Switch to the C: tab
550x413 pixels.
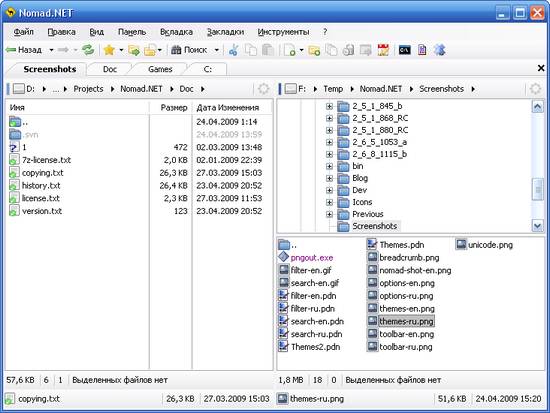coord(208,69)
